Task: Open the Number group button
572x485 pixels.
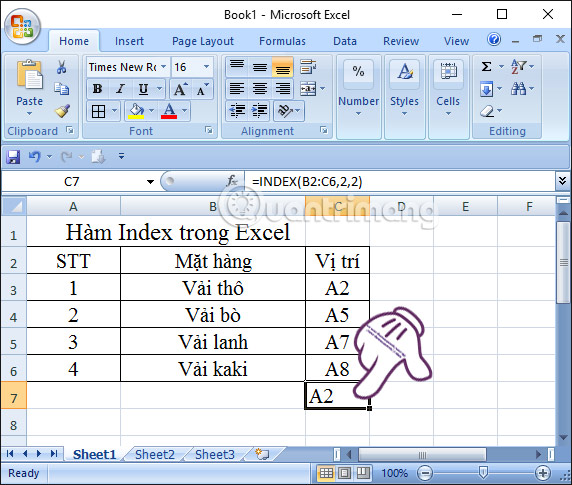Action: (358, 97)
